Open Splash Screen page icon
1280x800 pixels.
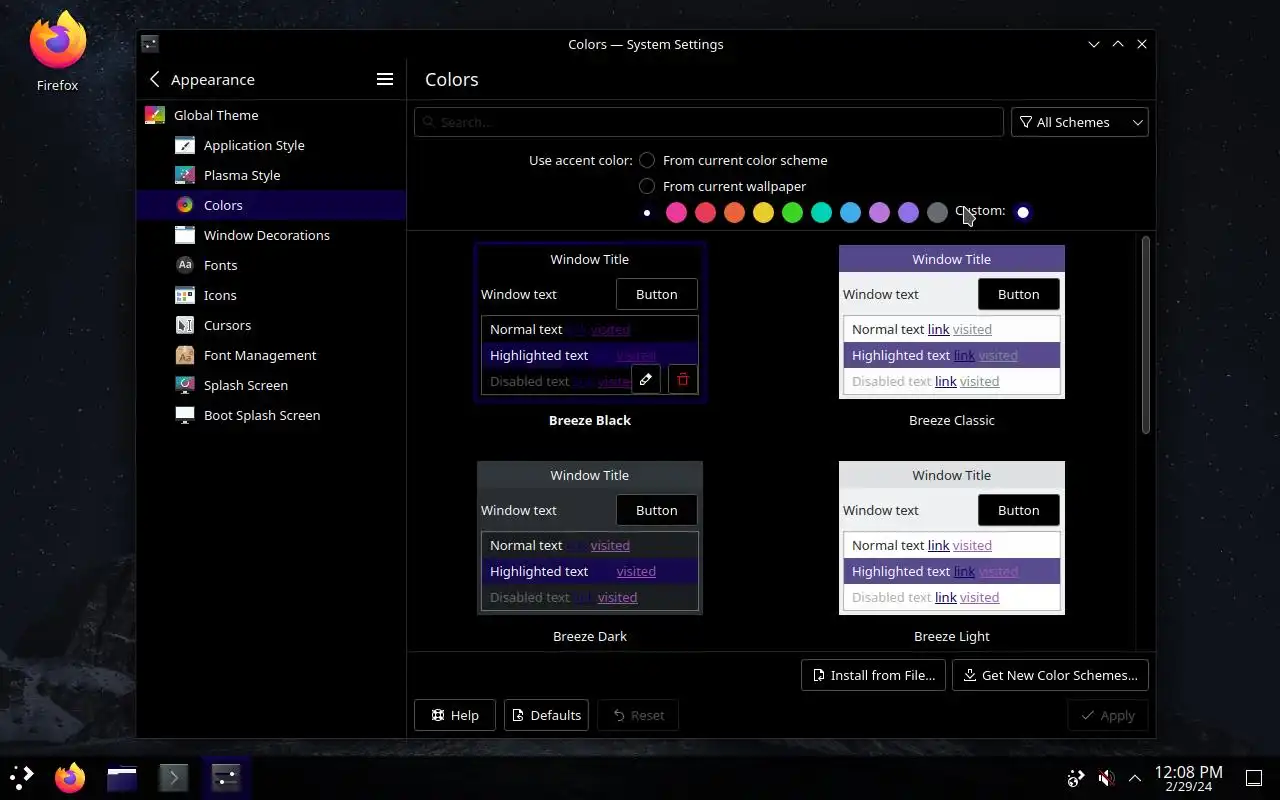184,385
